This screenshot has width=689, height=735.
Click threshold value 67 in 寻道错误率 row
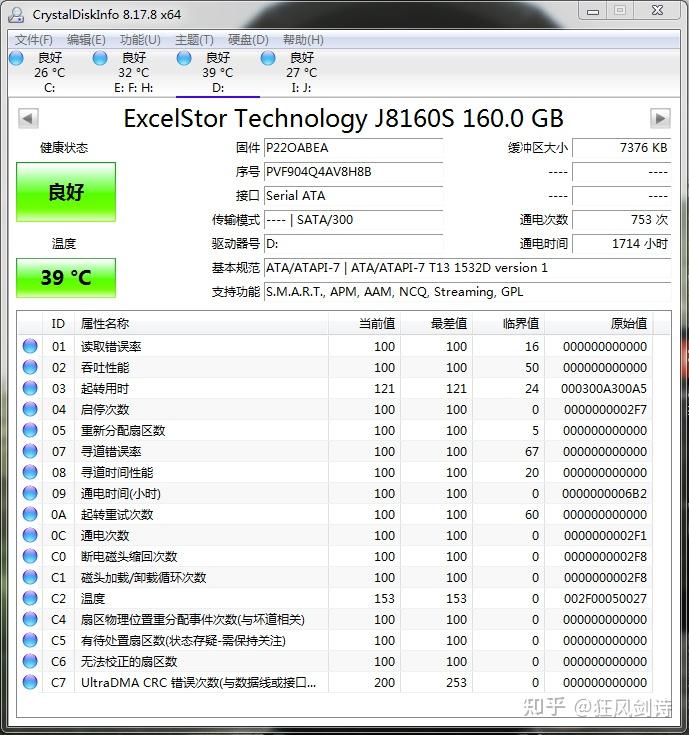[532, 451]
